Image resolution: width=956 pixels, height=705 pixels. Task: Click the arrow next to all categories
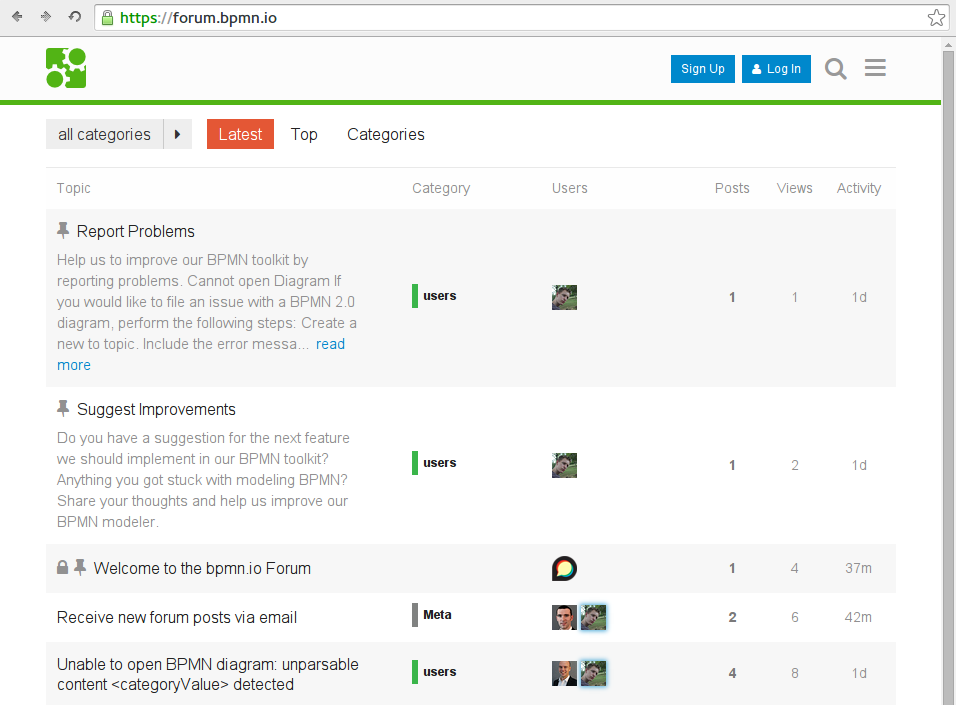click(x=177, y=134)
